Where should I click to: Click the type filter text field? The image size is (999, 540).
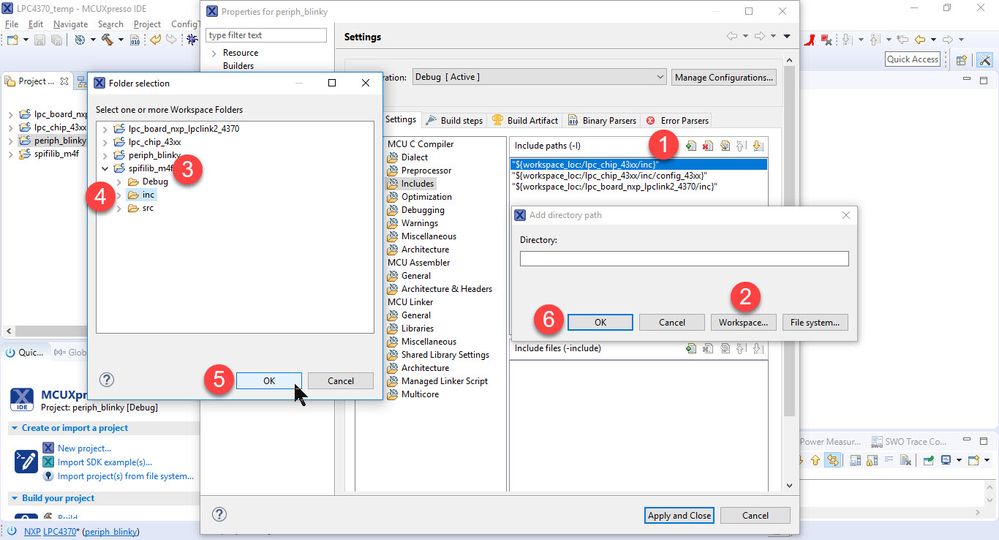(x=266, y=35)
